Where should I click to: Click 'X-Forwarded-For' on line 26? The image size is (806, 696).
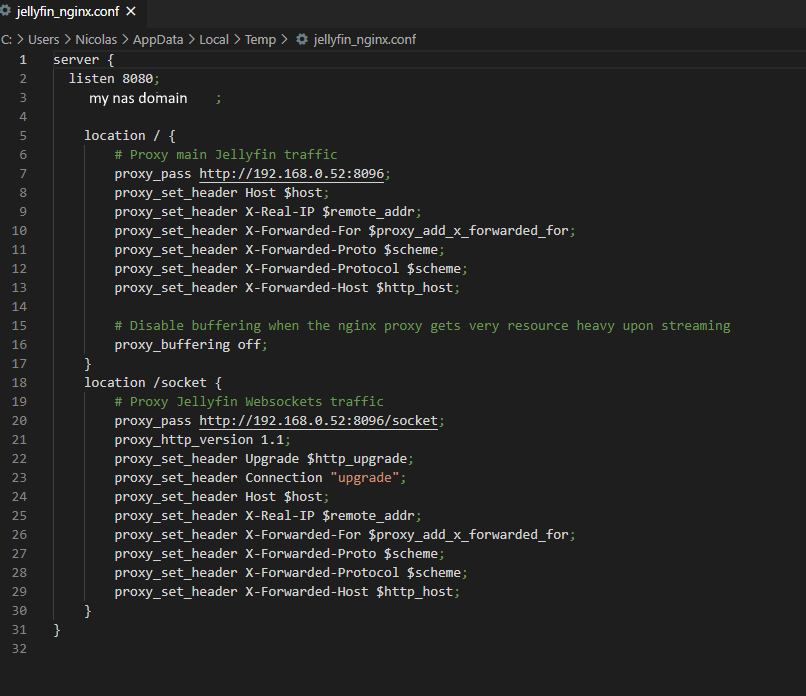(303, 535)
